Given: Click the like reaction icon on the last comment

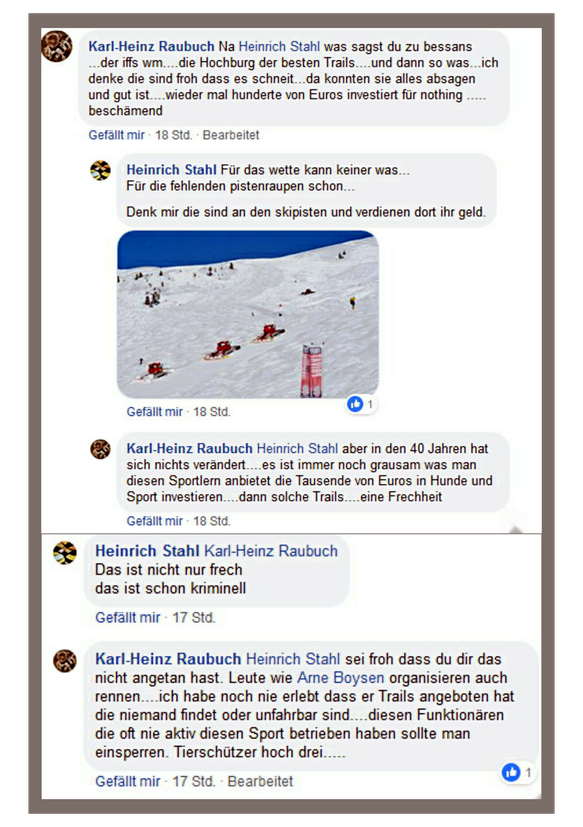Looking at the screenshot, I should (511, 772).
